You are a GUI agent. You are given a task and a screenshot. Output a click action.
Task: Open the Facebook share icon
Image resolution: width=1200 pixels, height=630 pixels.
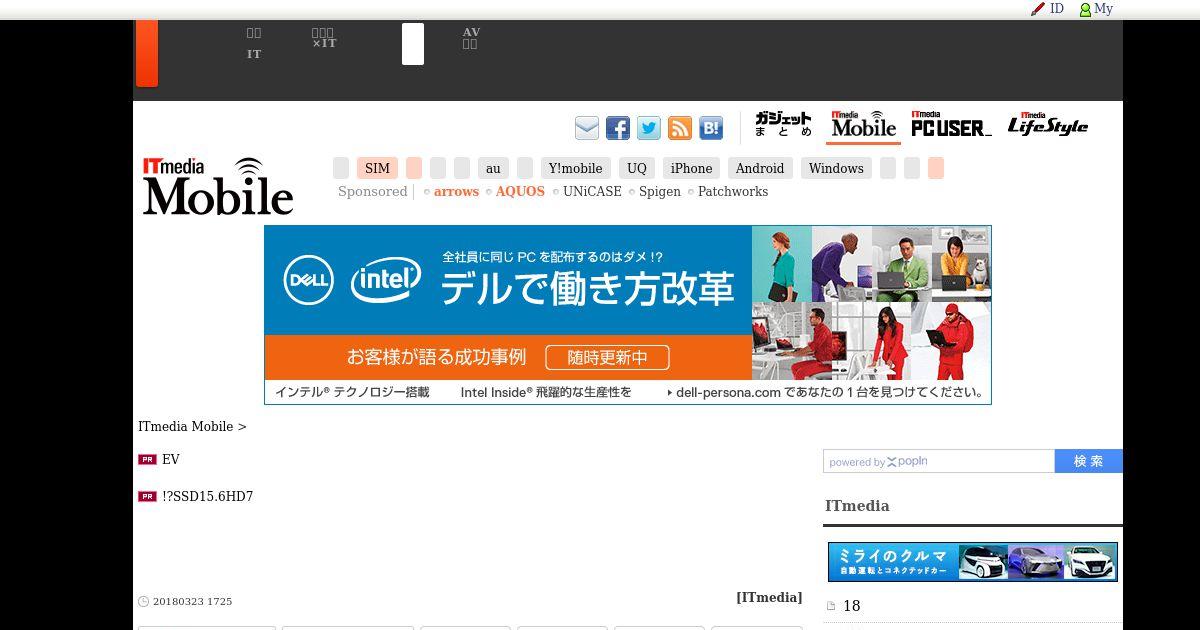point(618,128)
